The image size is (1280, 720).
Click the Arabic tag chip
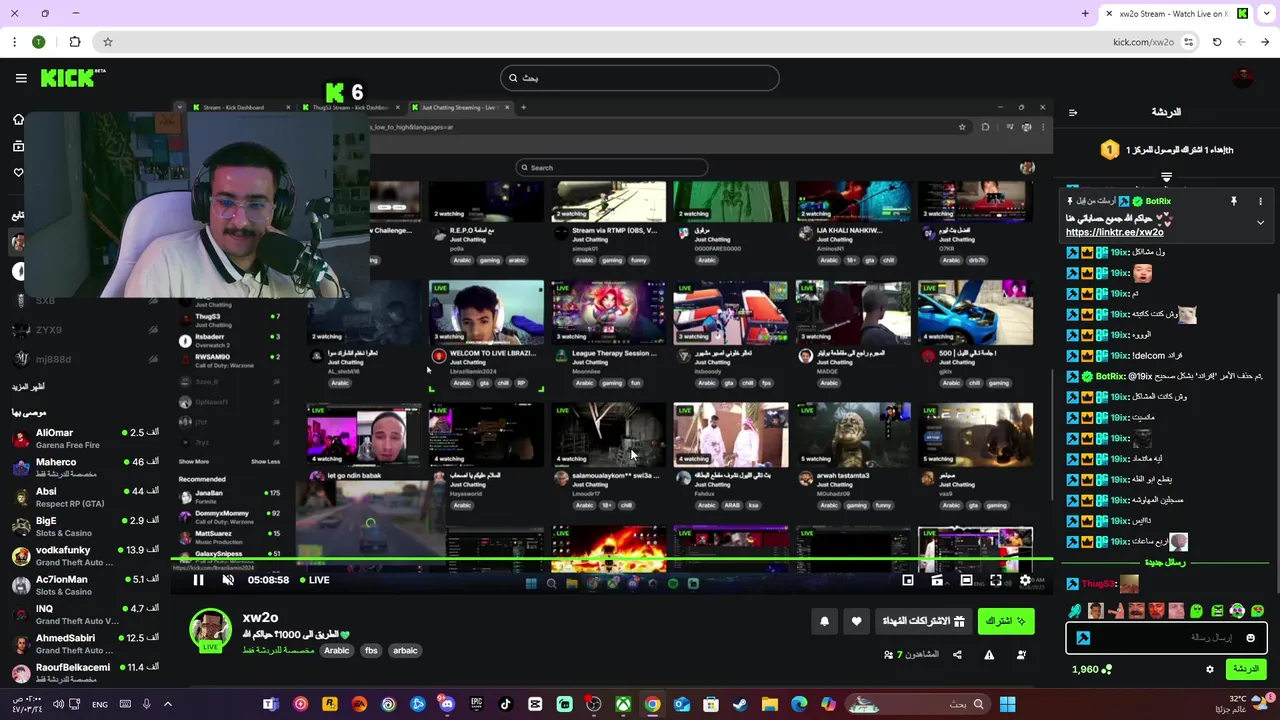(x=337, y=650)
